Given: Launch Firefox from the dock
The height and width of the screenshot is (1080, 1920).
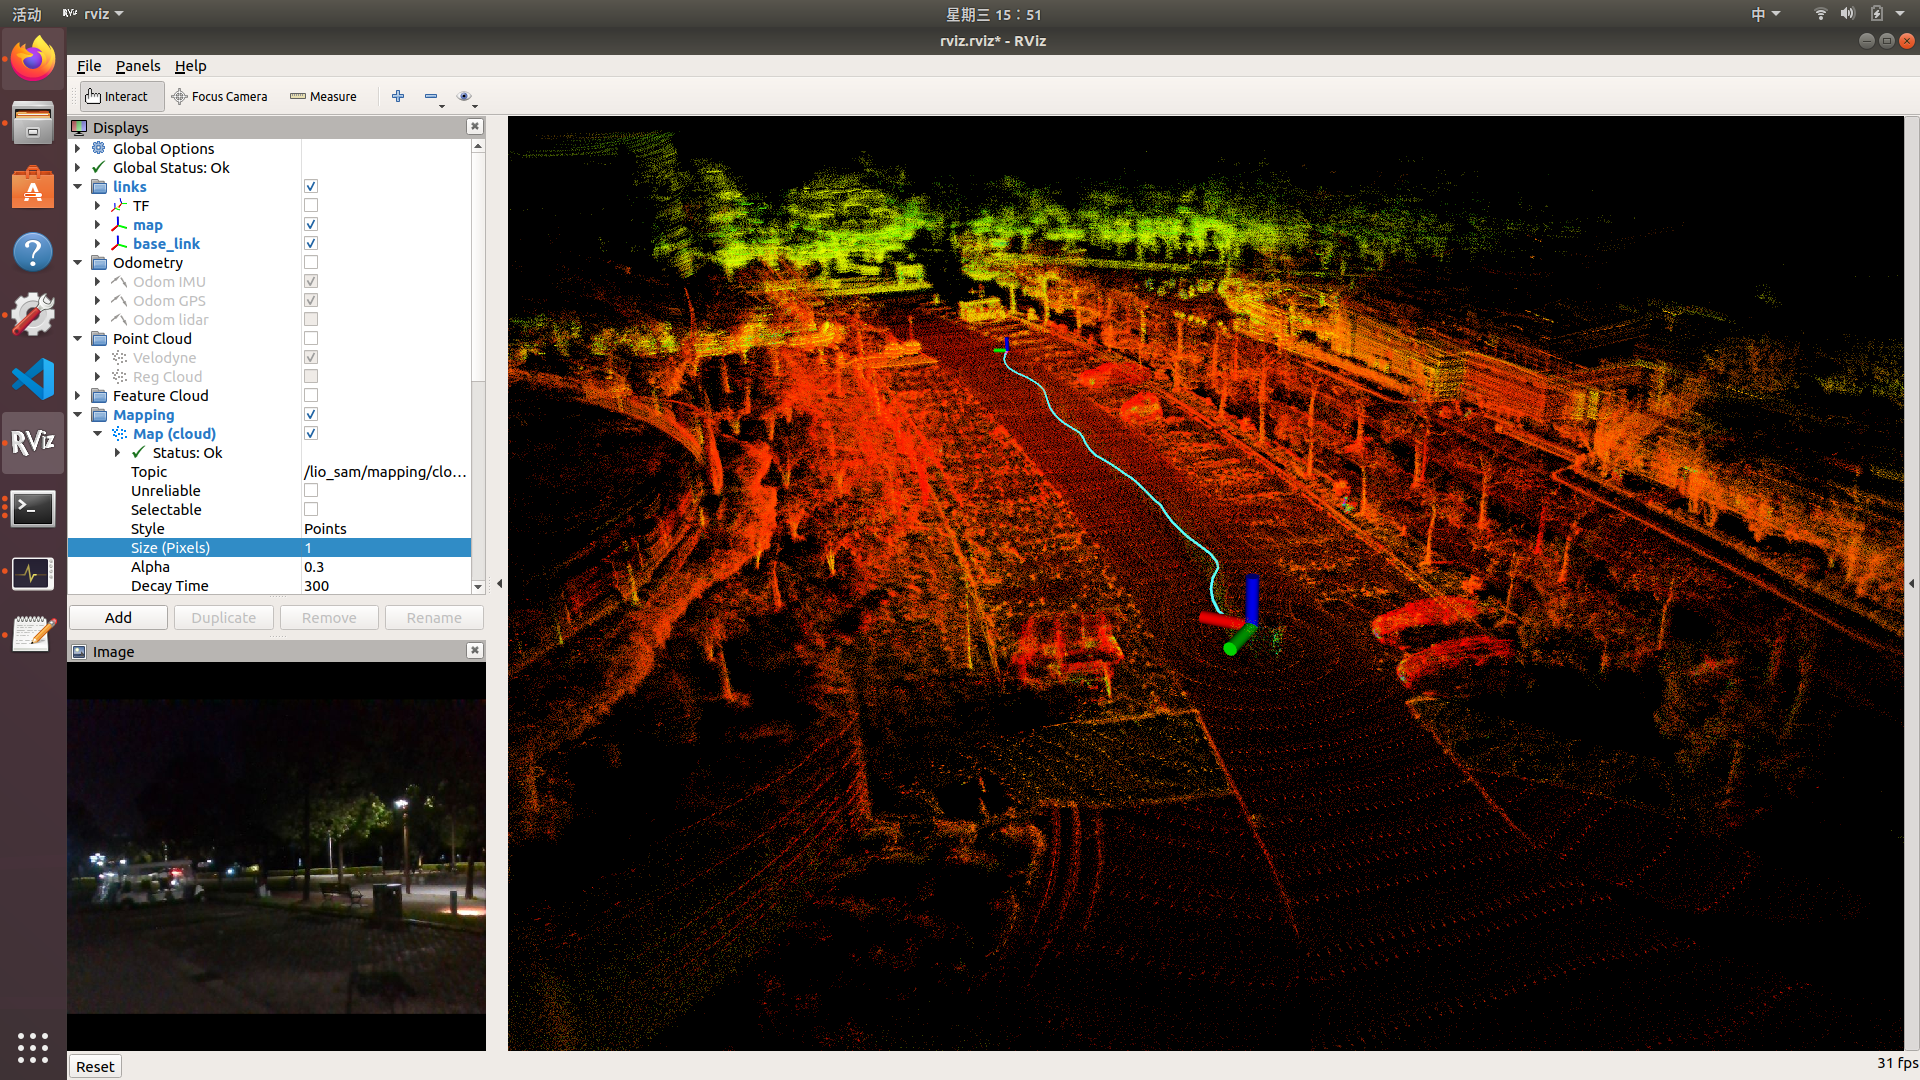Looking at the screenshot, I should [x=33, y=60].
